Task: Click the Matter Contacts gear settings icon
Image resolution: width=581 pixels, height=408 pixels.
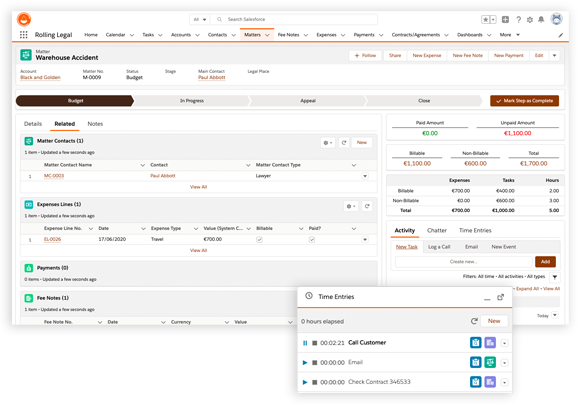Action: 328,143
